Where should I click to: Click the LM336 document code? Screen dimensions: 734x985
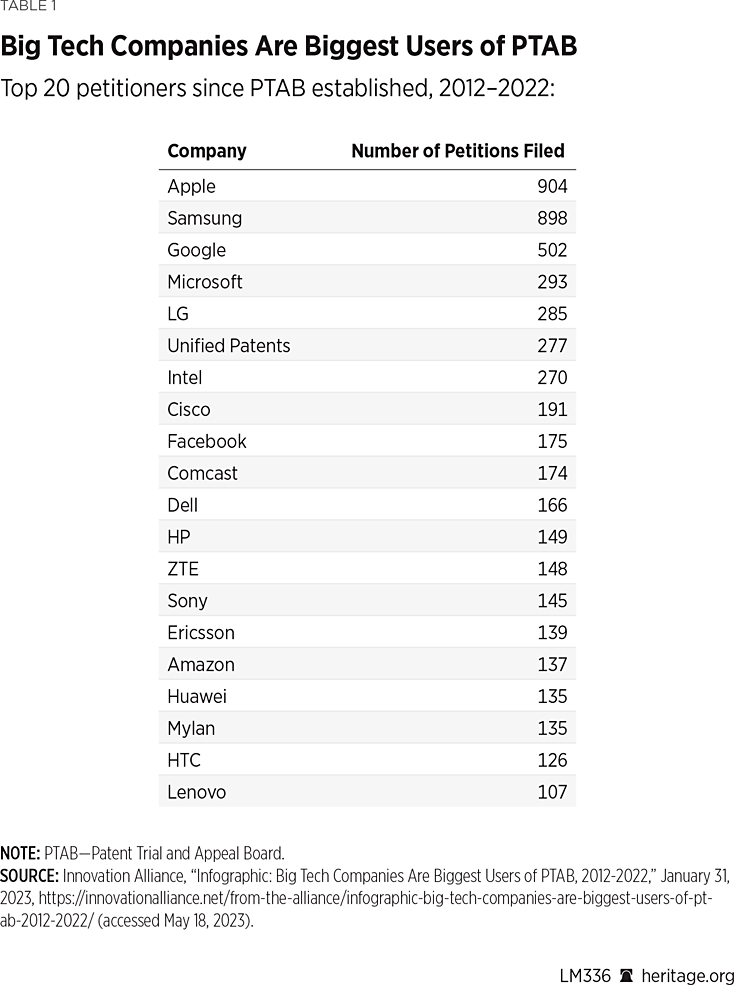coord(583,976)
